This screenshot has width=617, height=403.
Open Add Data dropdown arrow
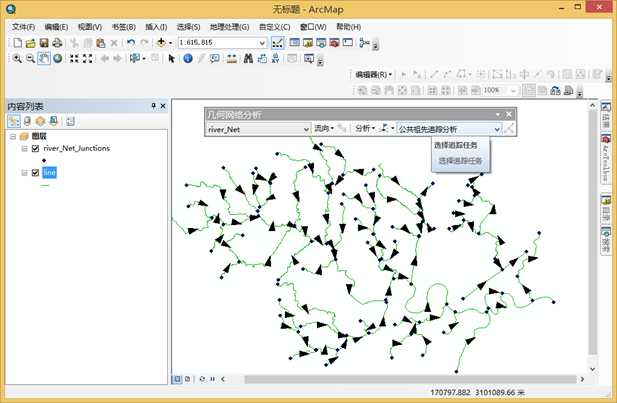click(x=170, y=43)
